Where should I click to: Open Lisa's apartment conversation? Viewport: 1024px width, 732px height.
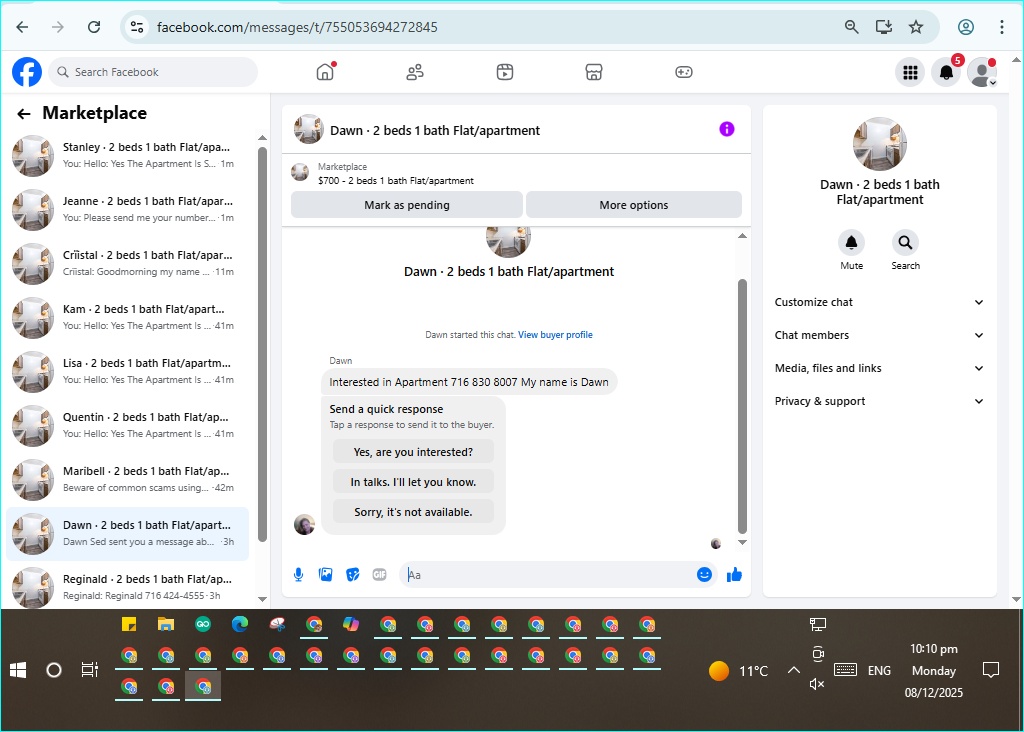click(128, 372)
